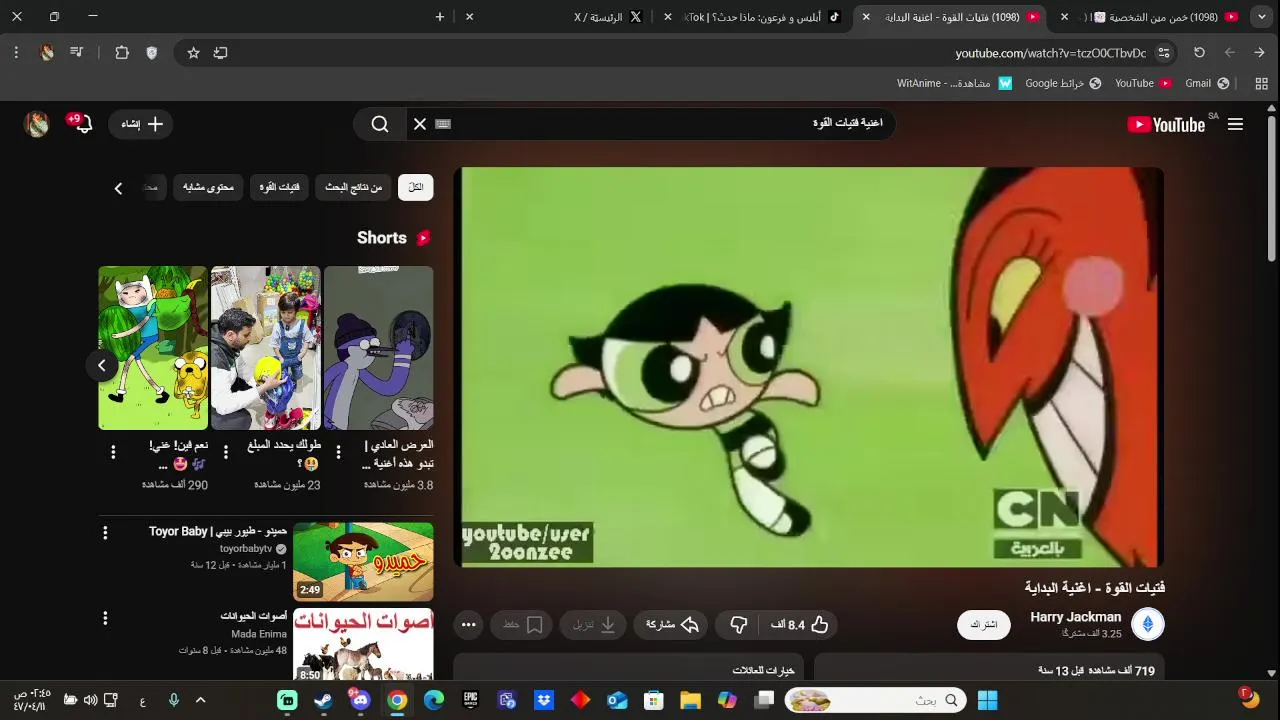Download the video using تنزيل
The image size is (1280, 720).
click(593, 625)
